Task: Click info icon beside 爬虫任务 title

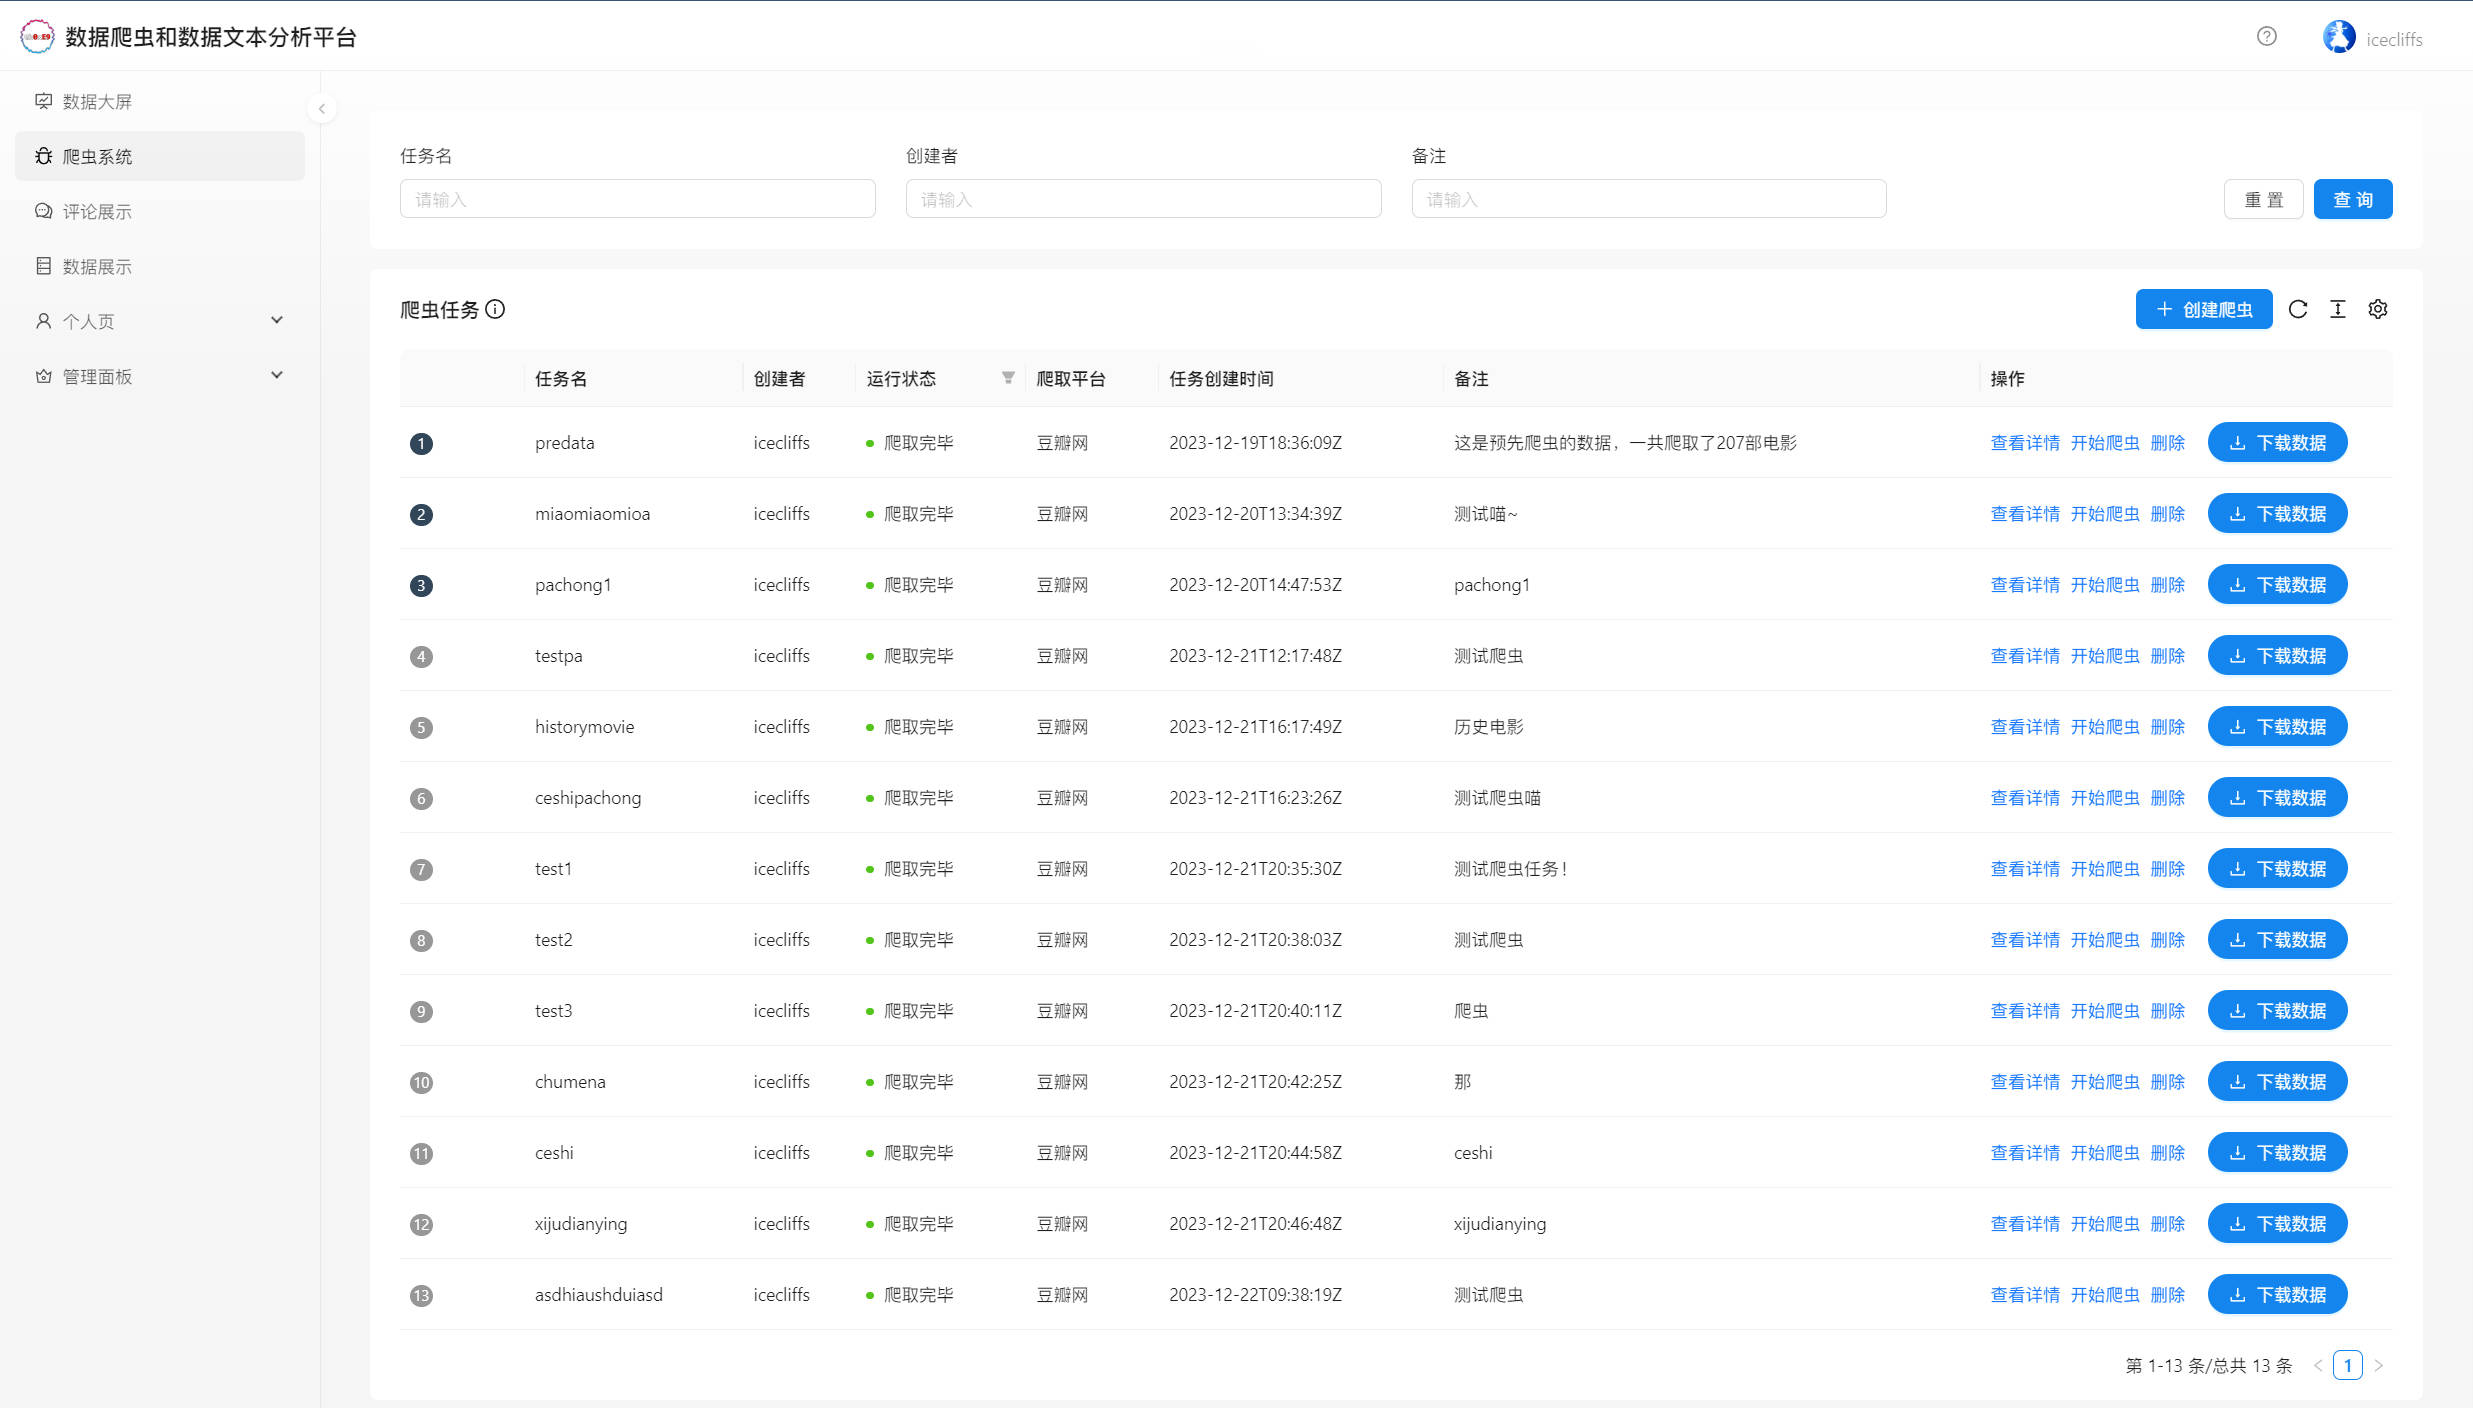Action: (495, 309)
